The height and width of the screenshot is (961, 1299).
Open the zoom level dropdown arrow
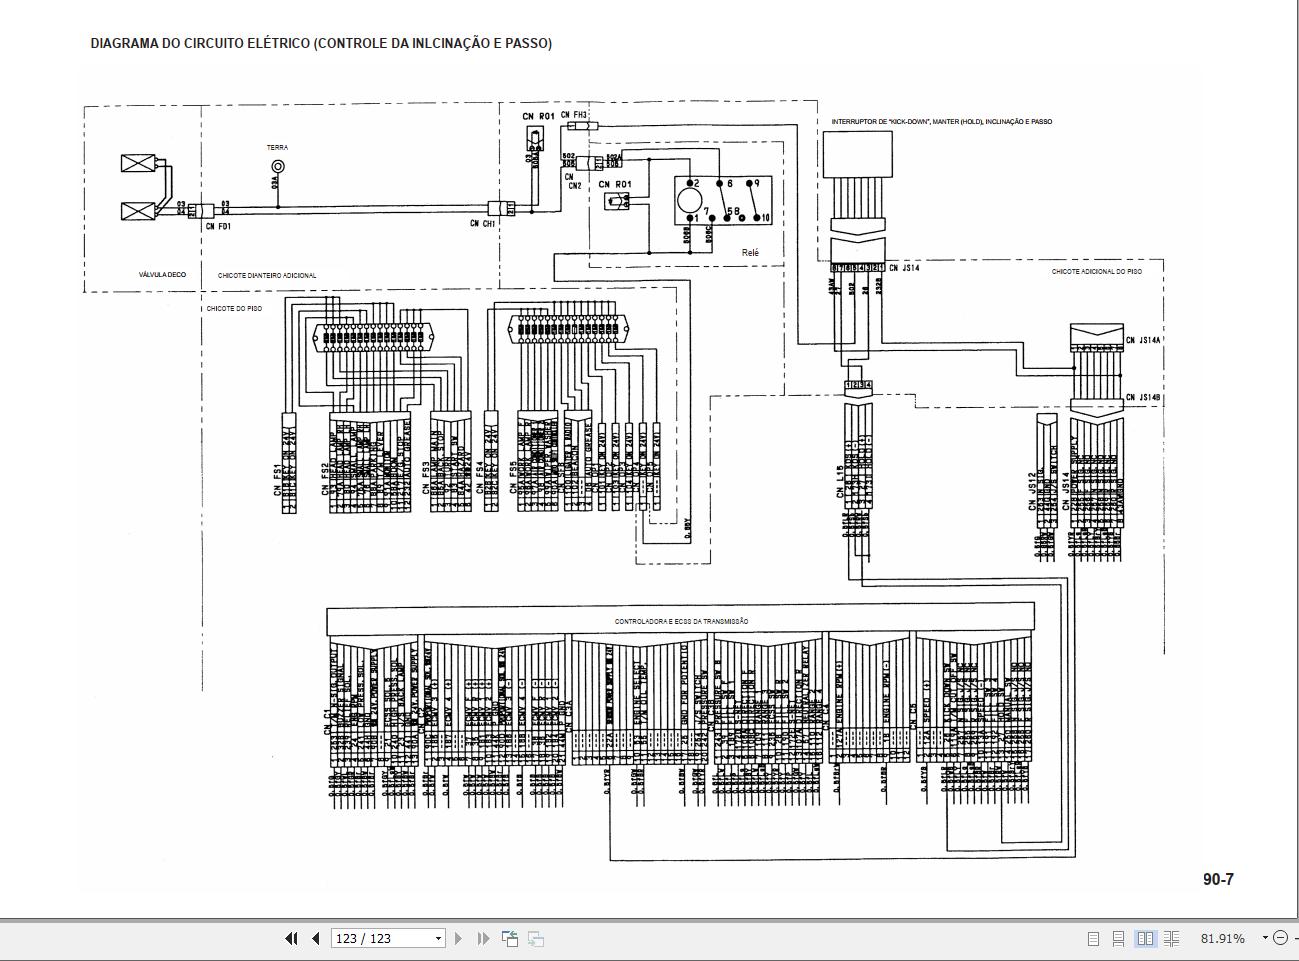tap(1265, 938)
